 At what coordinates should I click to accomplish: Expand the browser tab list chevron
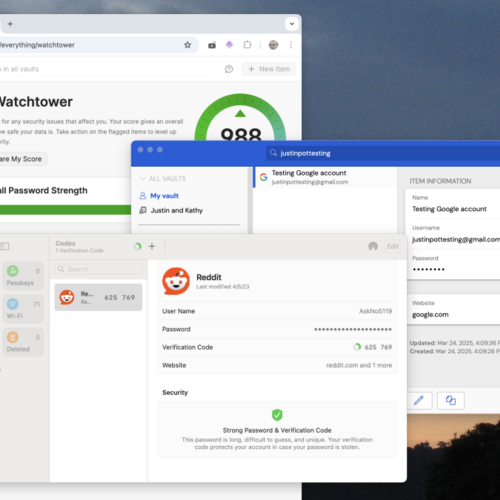(292, 24)
